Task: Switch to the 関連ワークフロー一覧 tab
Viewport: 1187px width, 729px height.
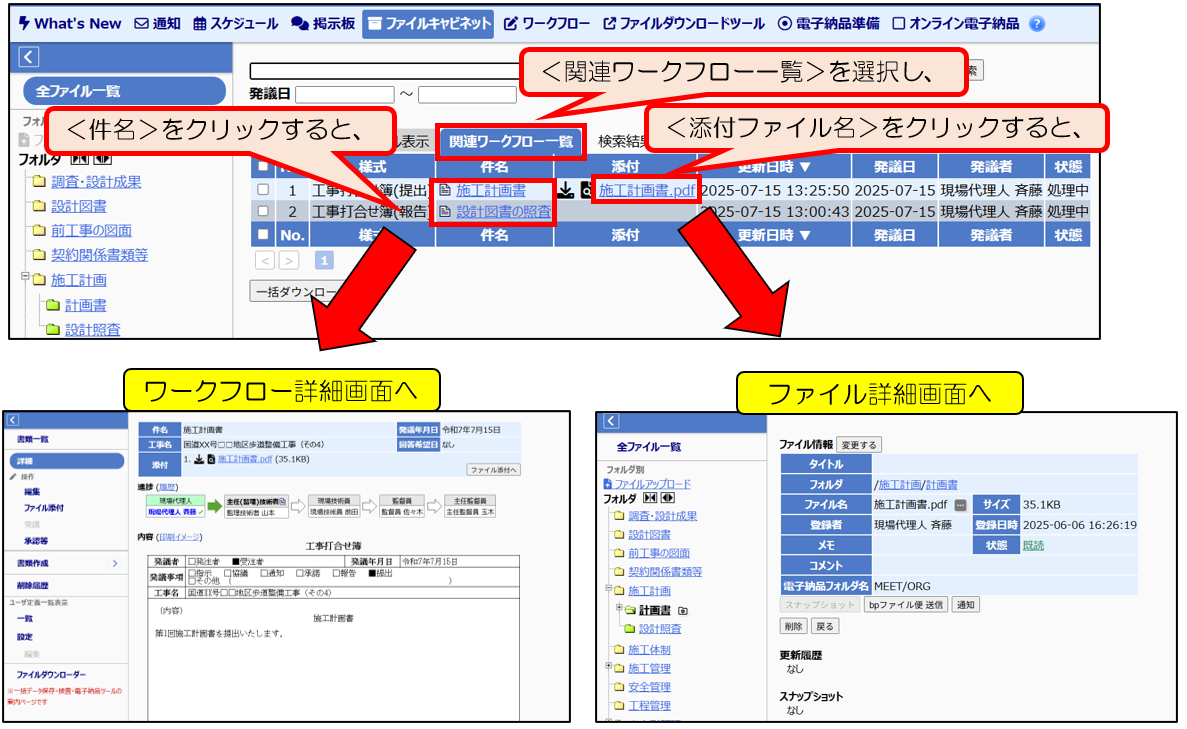Action: (x=510, y=142)
